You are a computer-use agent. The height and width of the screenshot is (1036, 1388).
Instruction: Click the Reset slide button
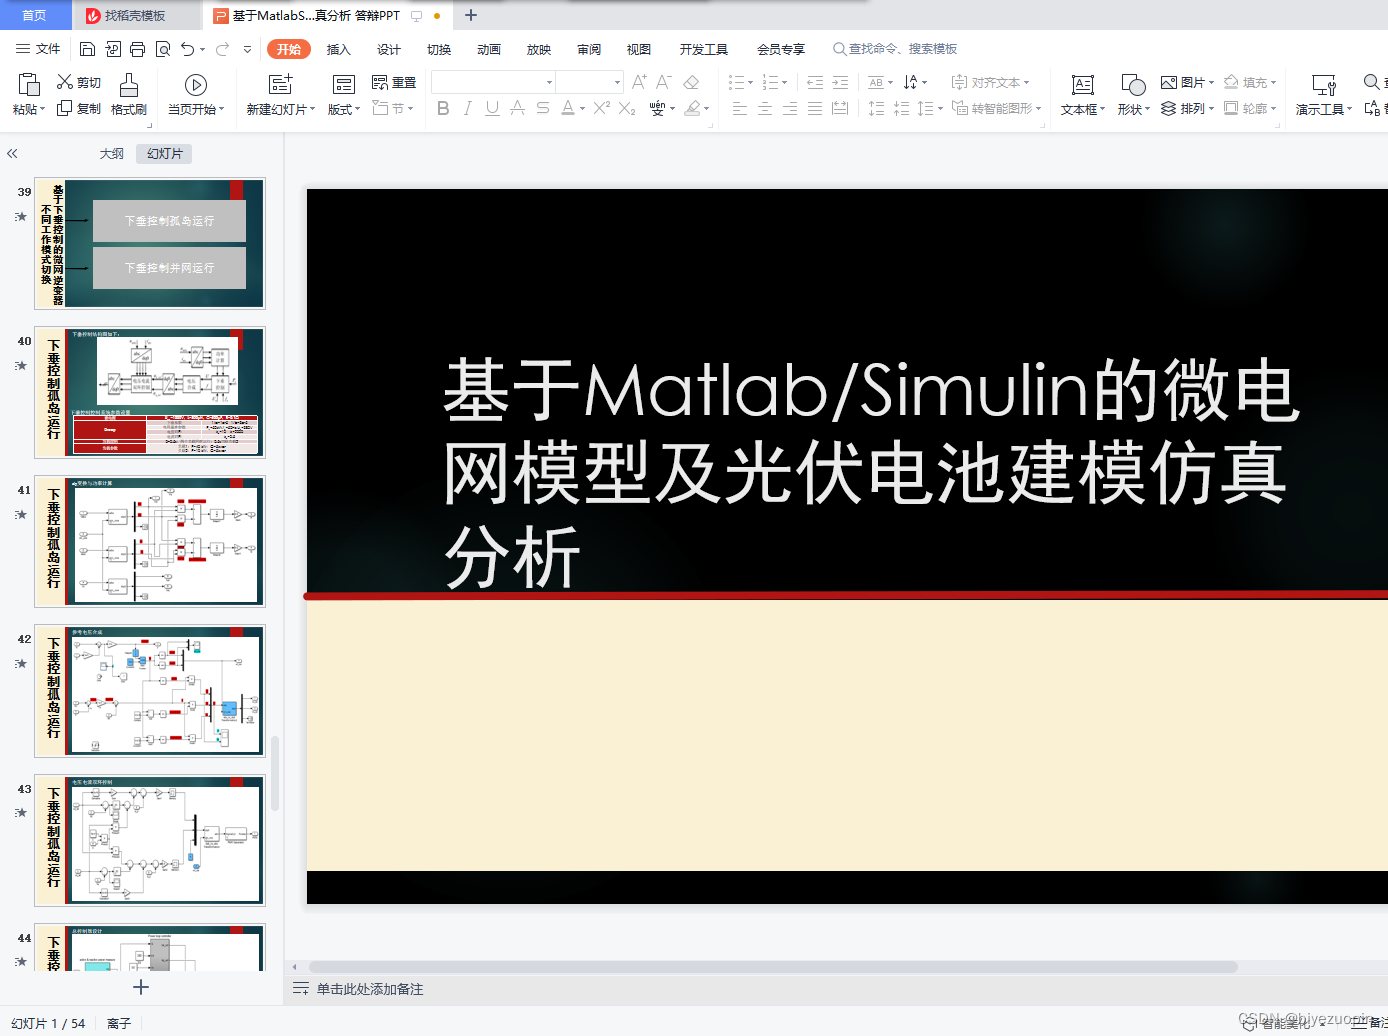[394, 82]
